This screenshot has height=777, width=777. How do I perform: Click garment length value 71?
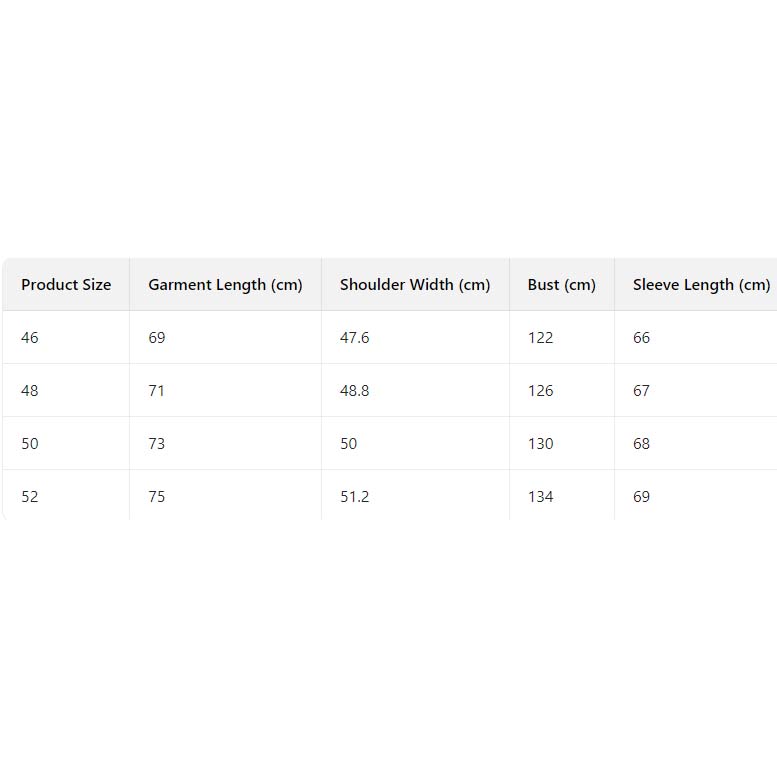(x=157, y=391)
